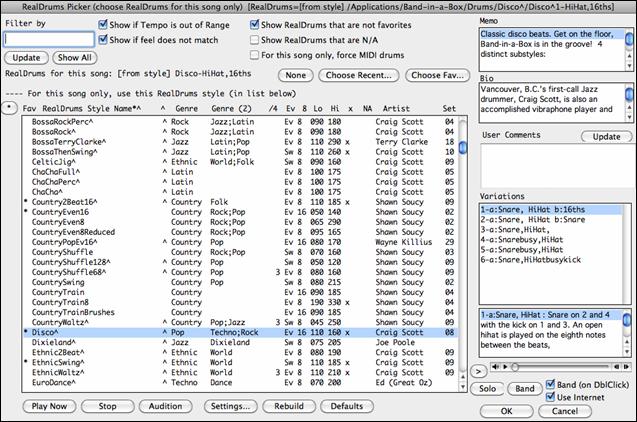Select the Country2Beat16^ style row
This screenshot has height=422, width=637.
pyautogui.click(x=240, y=202)
